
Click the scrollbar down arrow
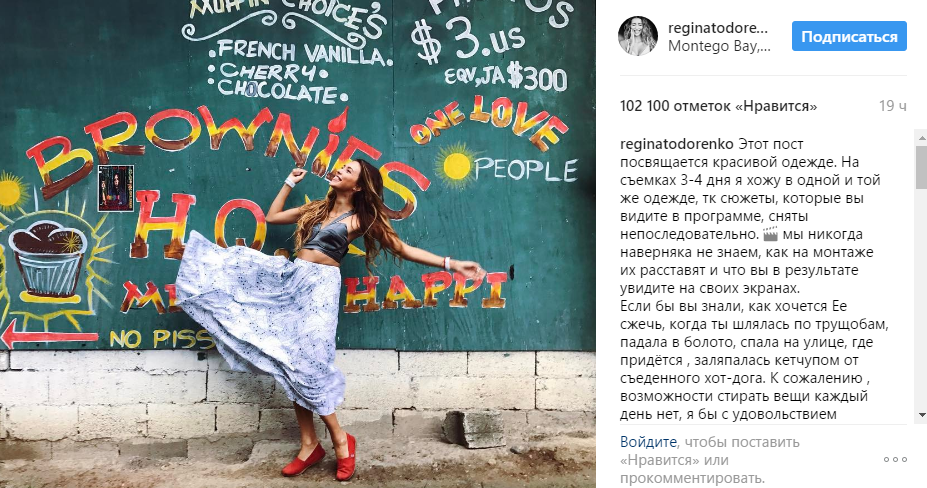(921, 415)
